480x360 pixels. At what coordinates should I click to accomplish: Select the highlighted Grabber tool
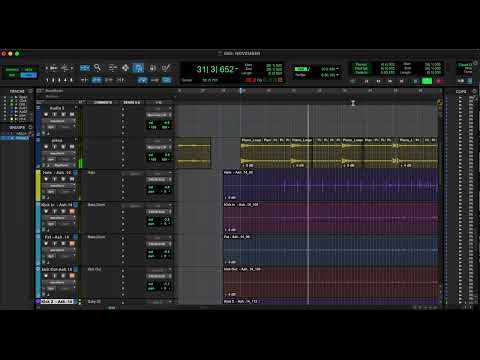[138, 68]
